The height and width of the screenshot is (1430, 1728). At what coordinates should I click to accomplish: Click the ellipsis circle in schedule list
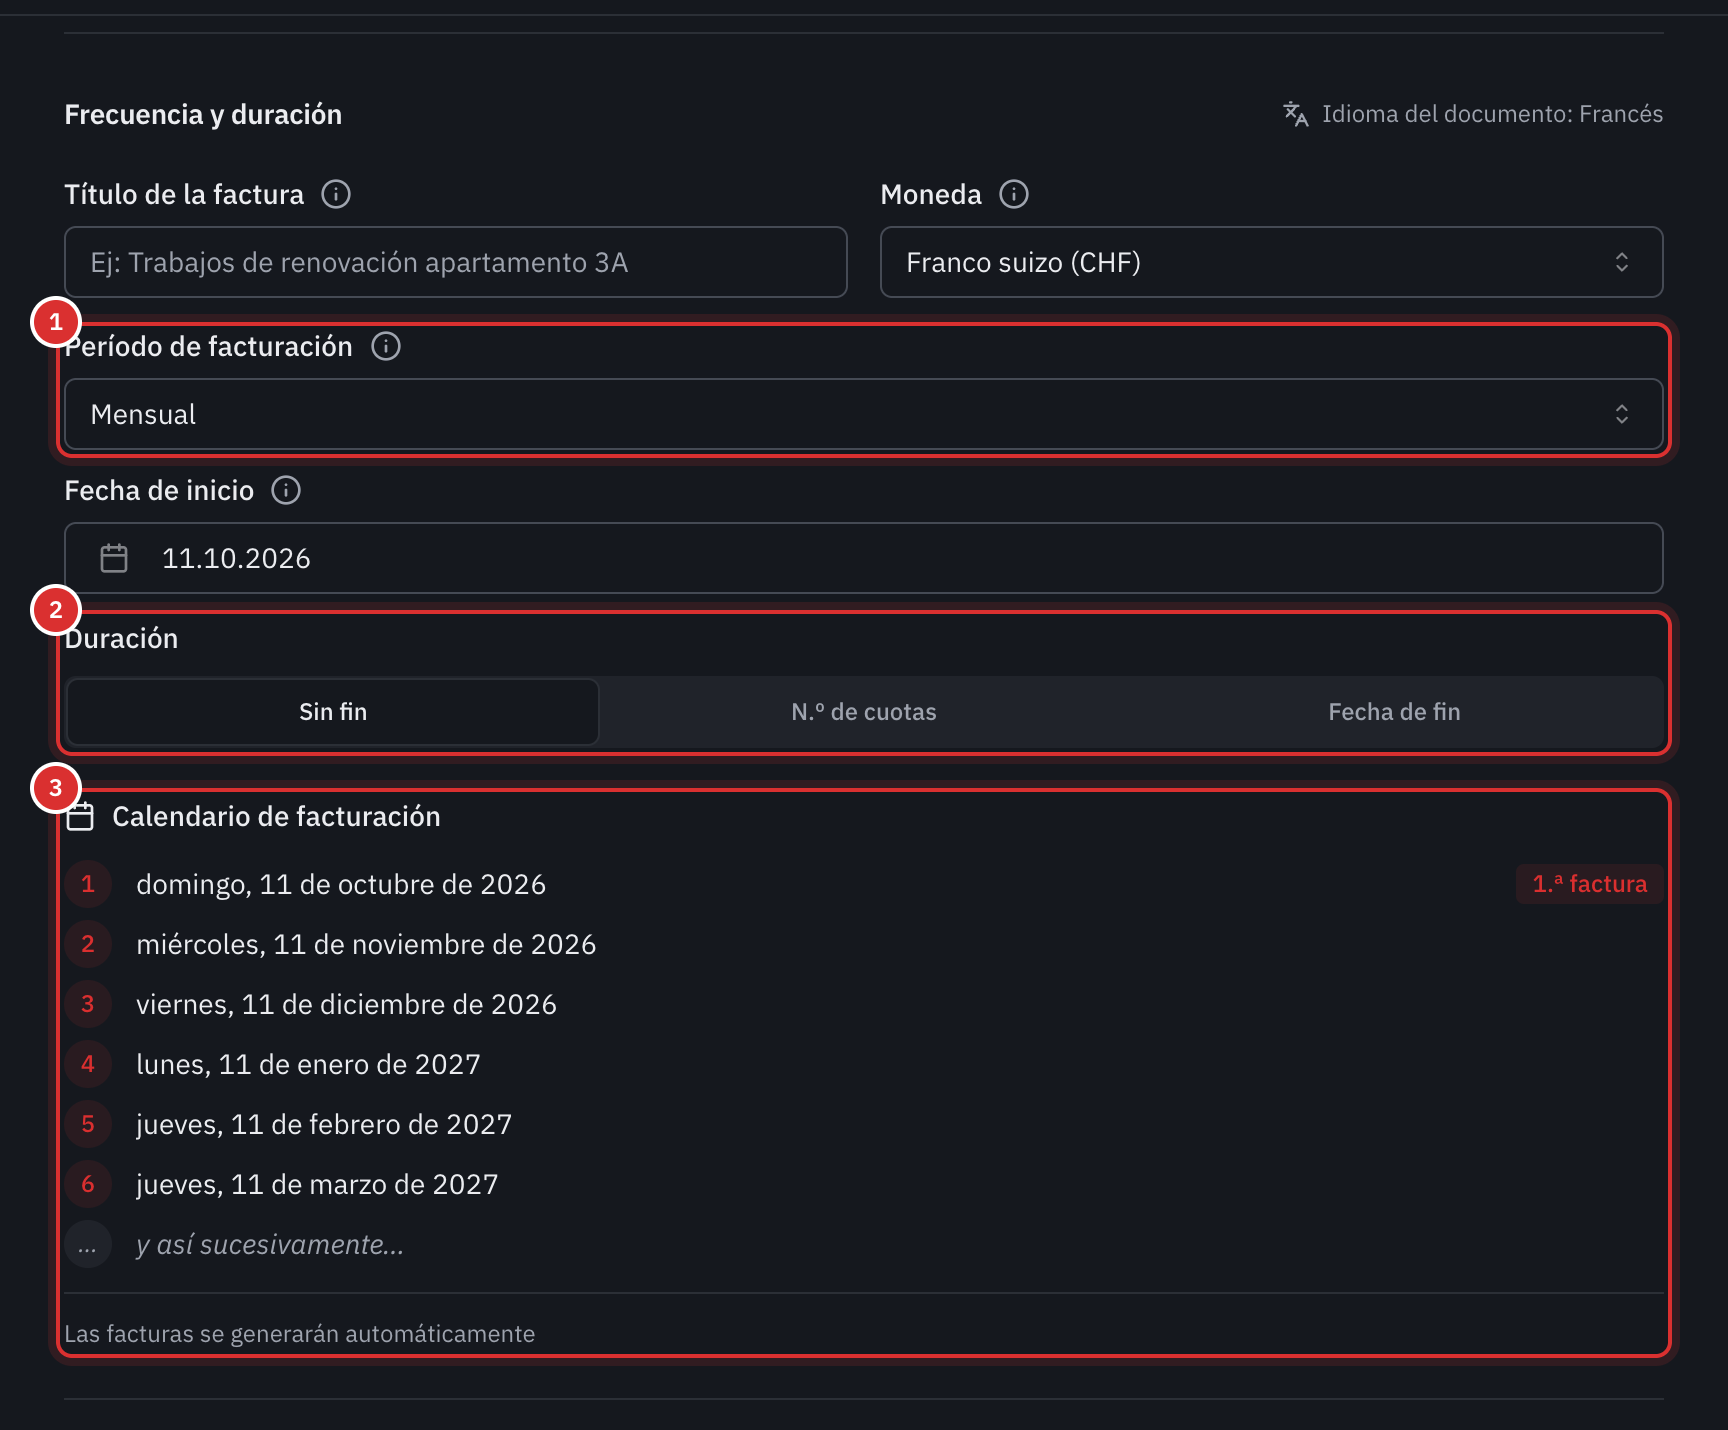88,1244
